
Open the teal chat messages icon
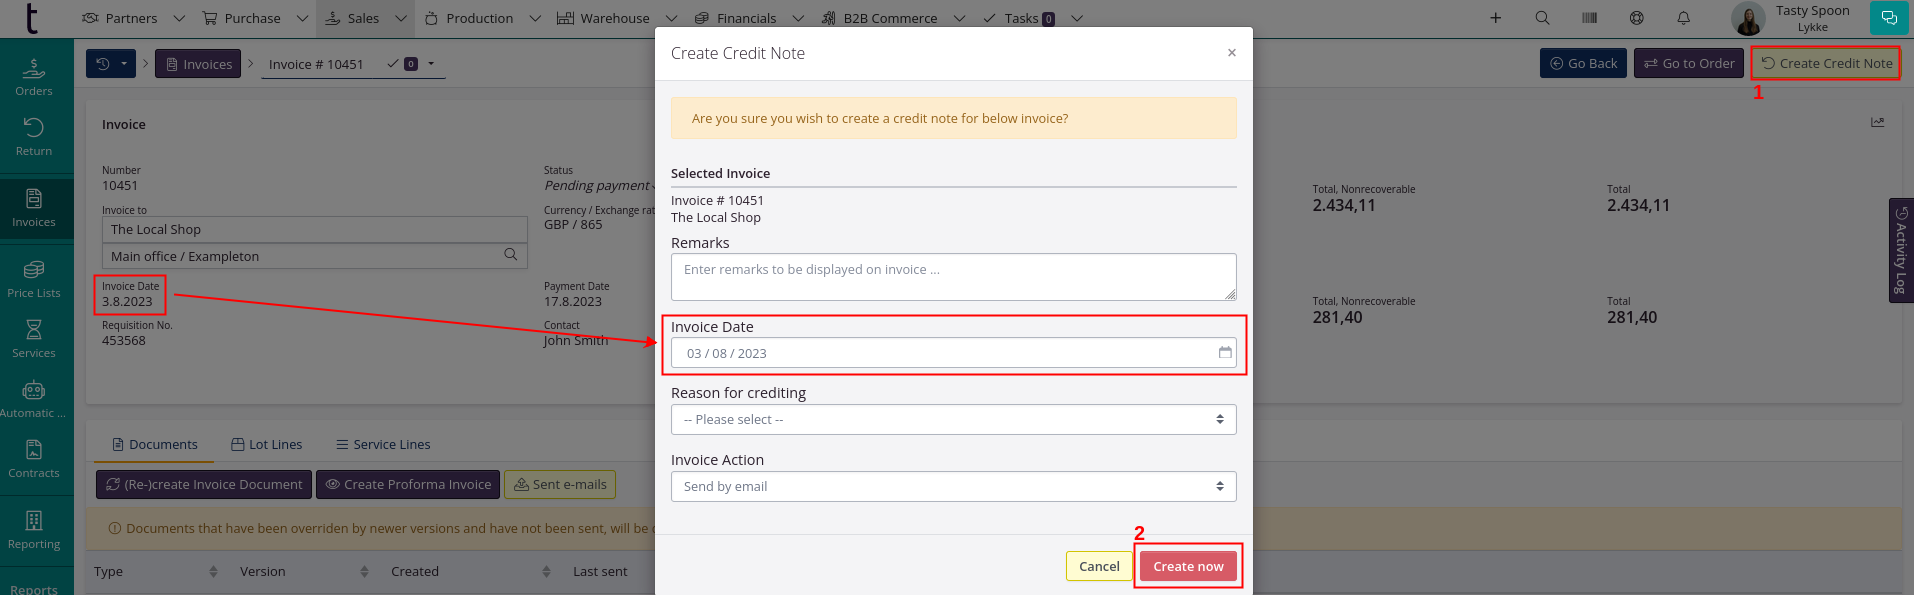(1888, 18)
